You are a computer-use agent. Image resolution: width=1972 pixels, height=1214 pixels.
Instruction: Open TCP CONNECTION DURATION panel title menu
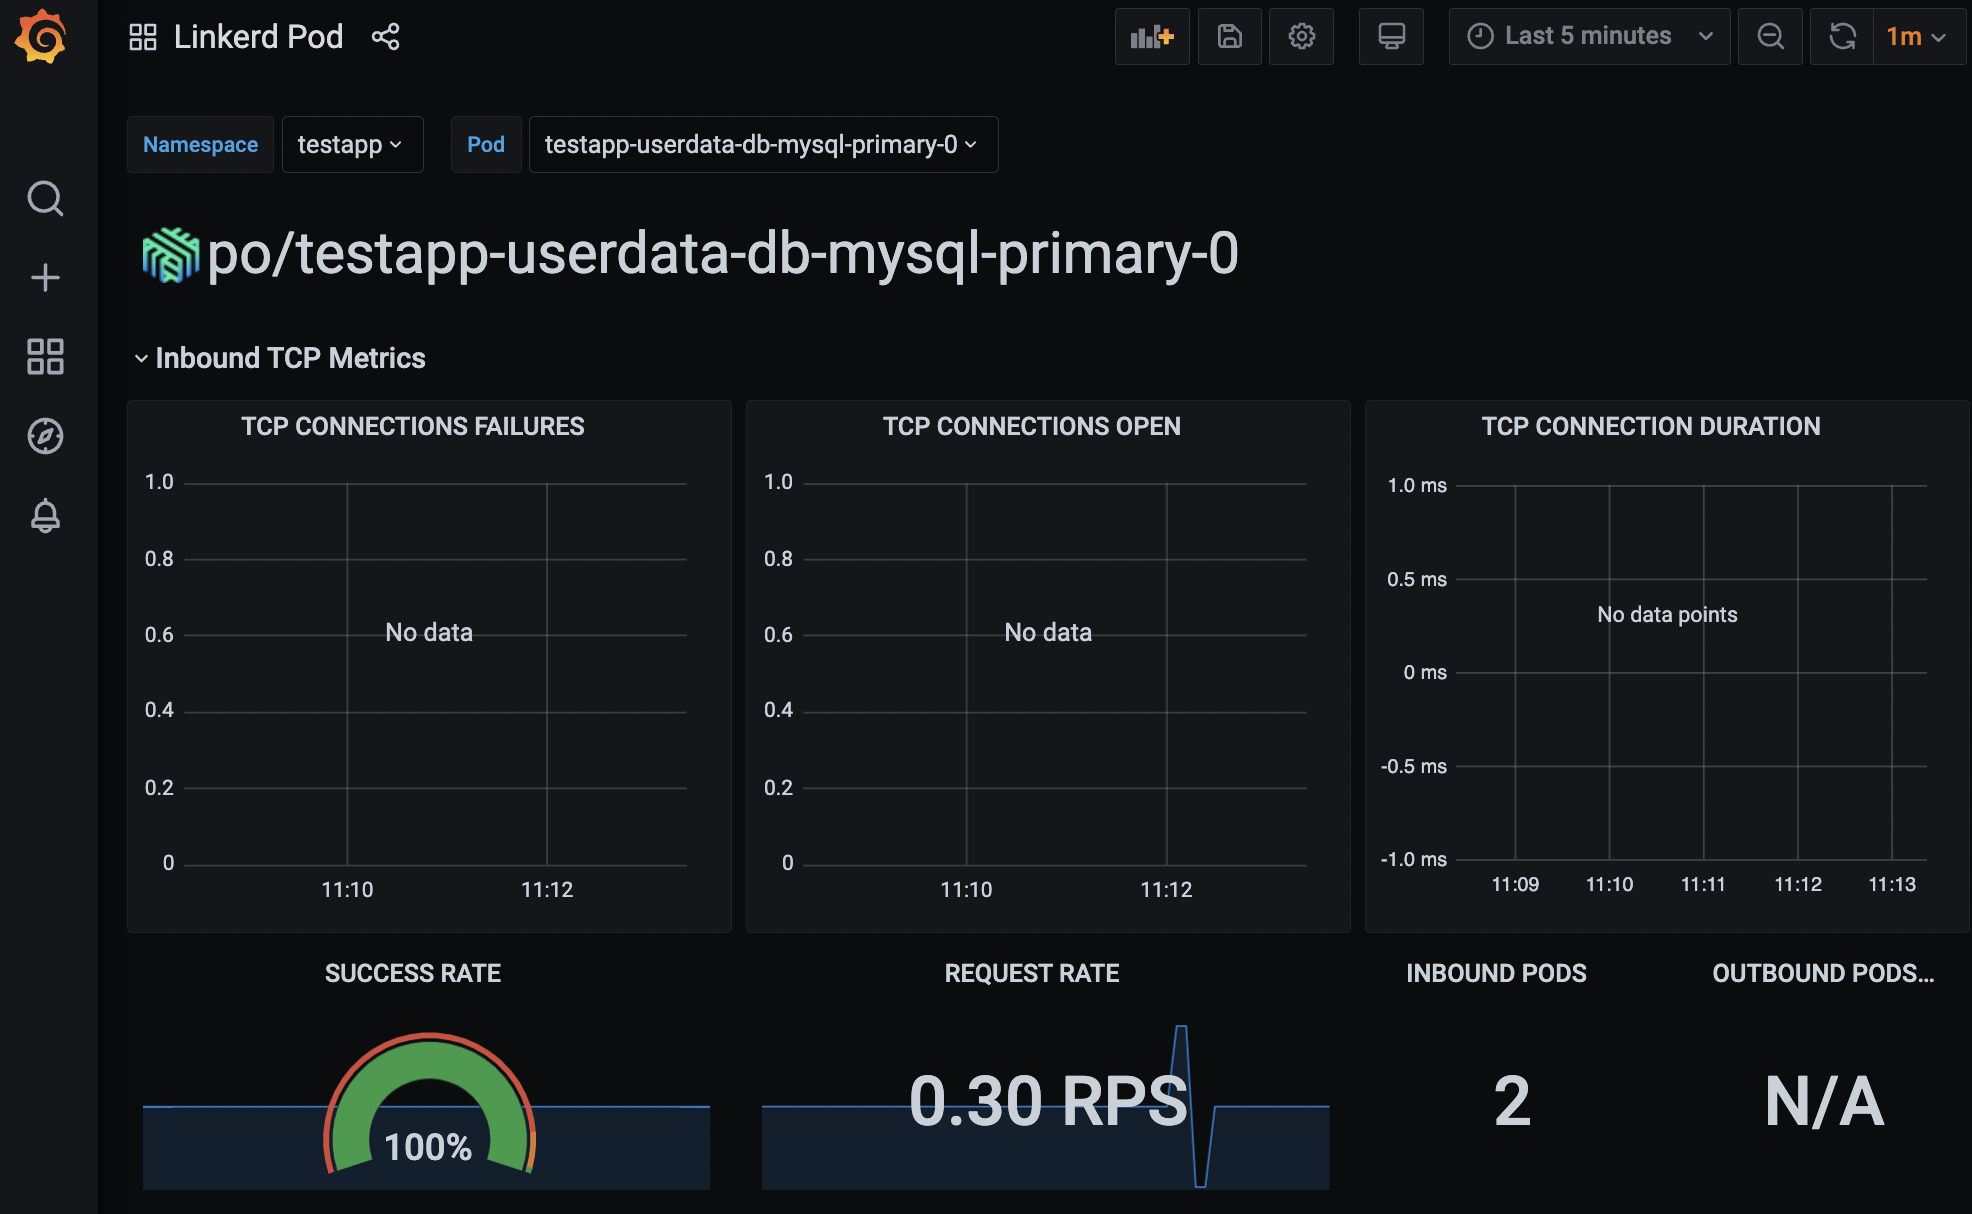1651,426
